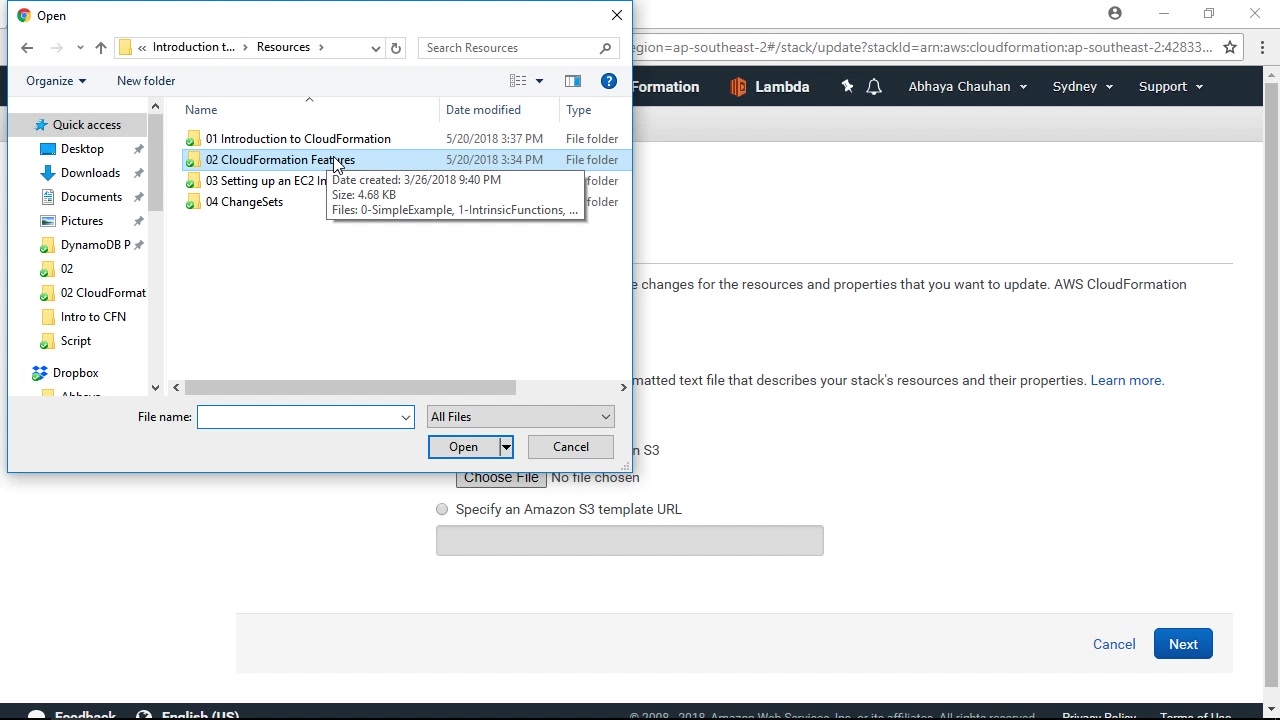Expand the Organize menu
1280x720 pixels.
56,81
